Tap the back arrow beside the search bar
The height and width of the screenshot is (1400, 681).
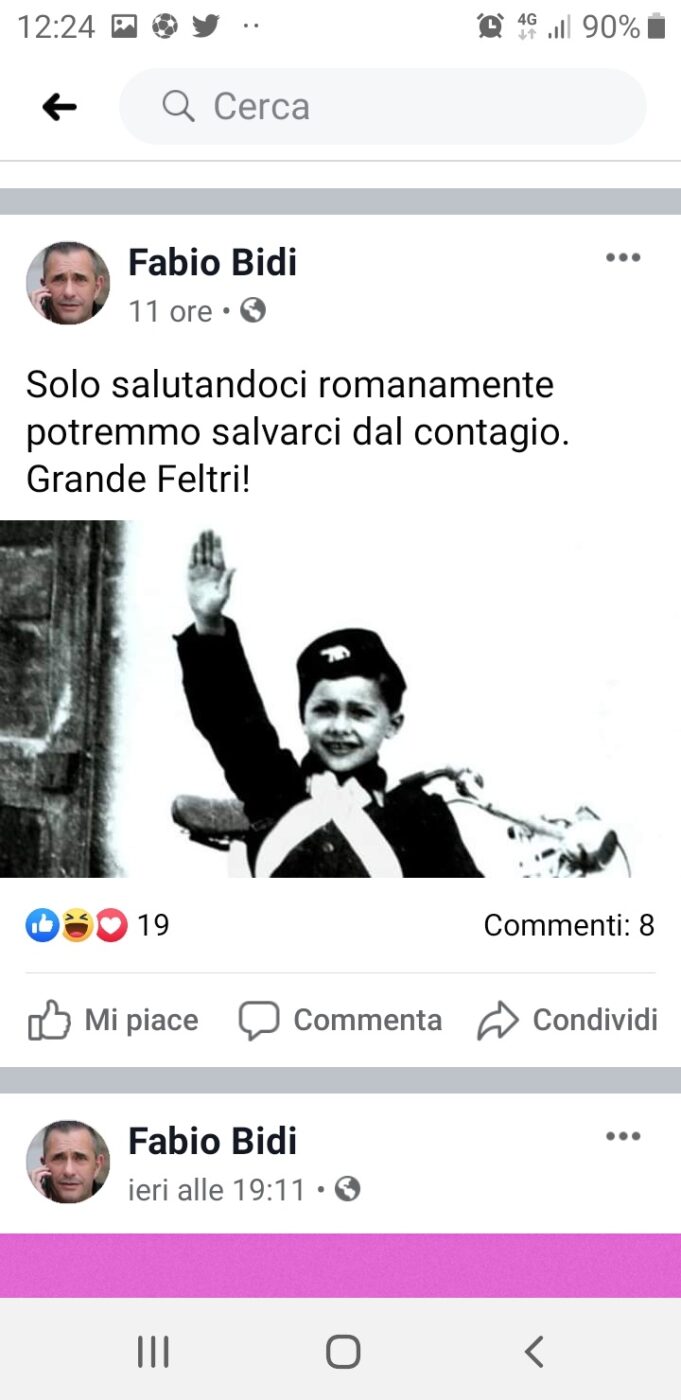click(59, 107)
